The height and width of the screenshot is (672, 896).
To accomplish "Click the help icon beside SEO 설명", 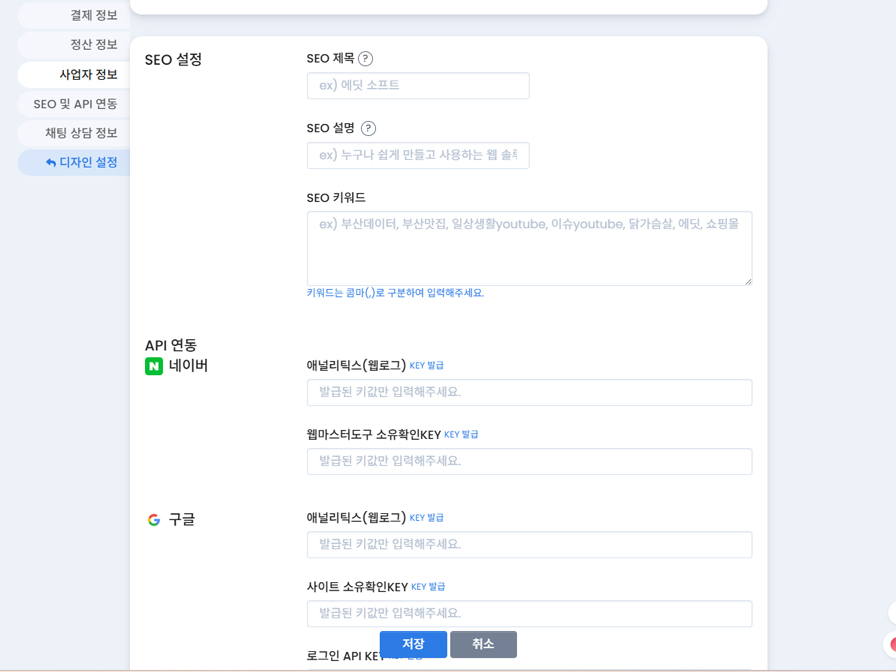I will point(368,128).
